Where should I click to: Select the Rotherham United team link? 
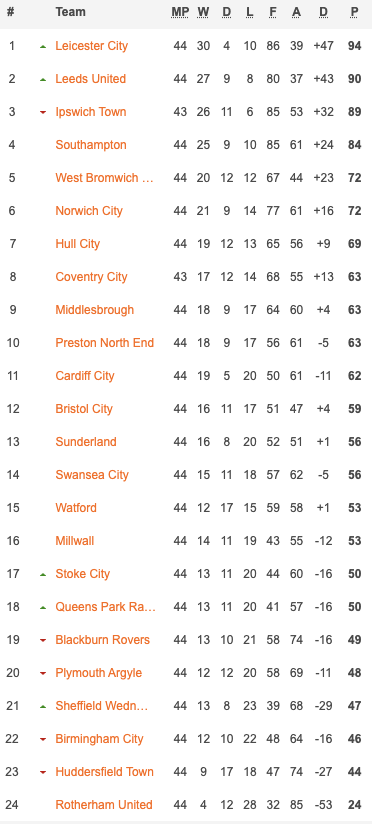tap(104, 805)
